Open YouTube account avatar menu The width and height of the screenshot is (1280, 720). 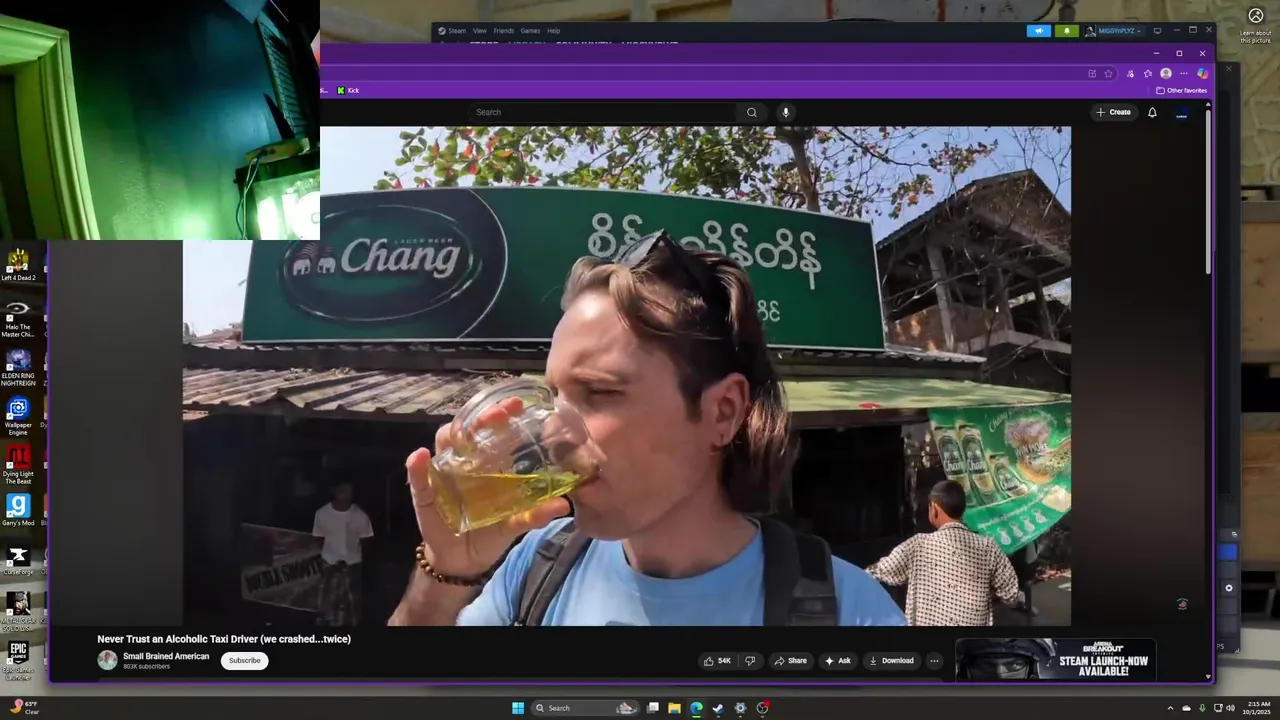pyautogui.click(x=1181, y=112)
